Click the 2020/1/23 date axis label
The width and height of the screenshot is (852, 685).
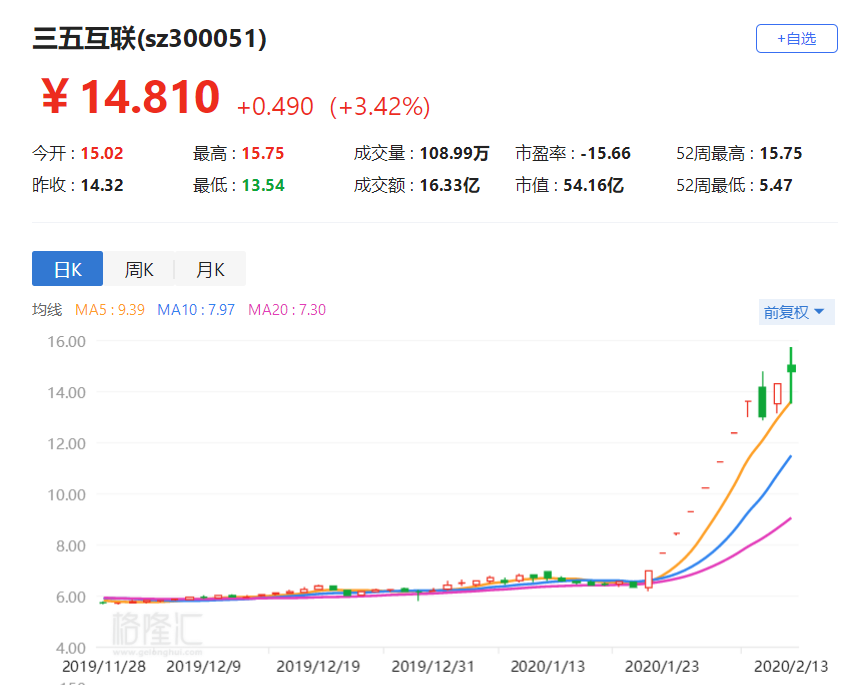pyautogui.click(x=662, y=667)
